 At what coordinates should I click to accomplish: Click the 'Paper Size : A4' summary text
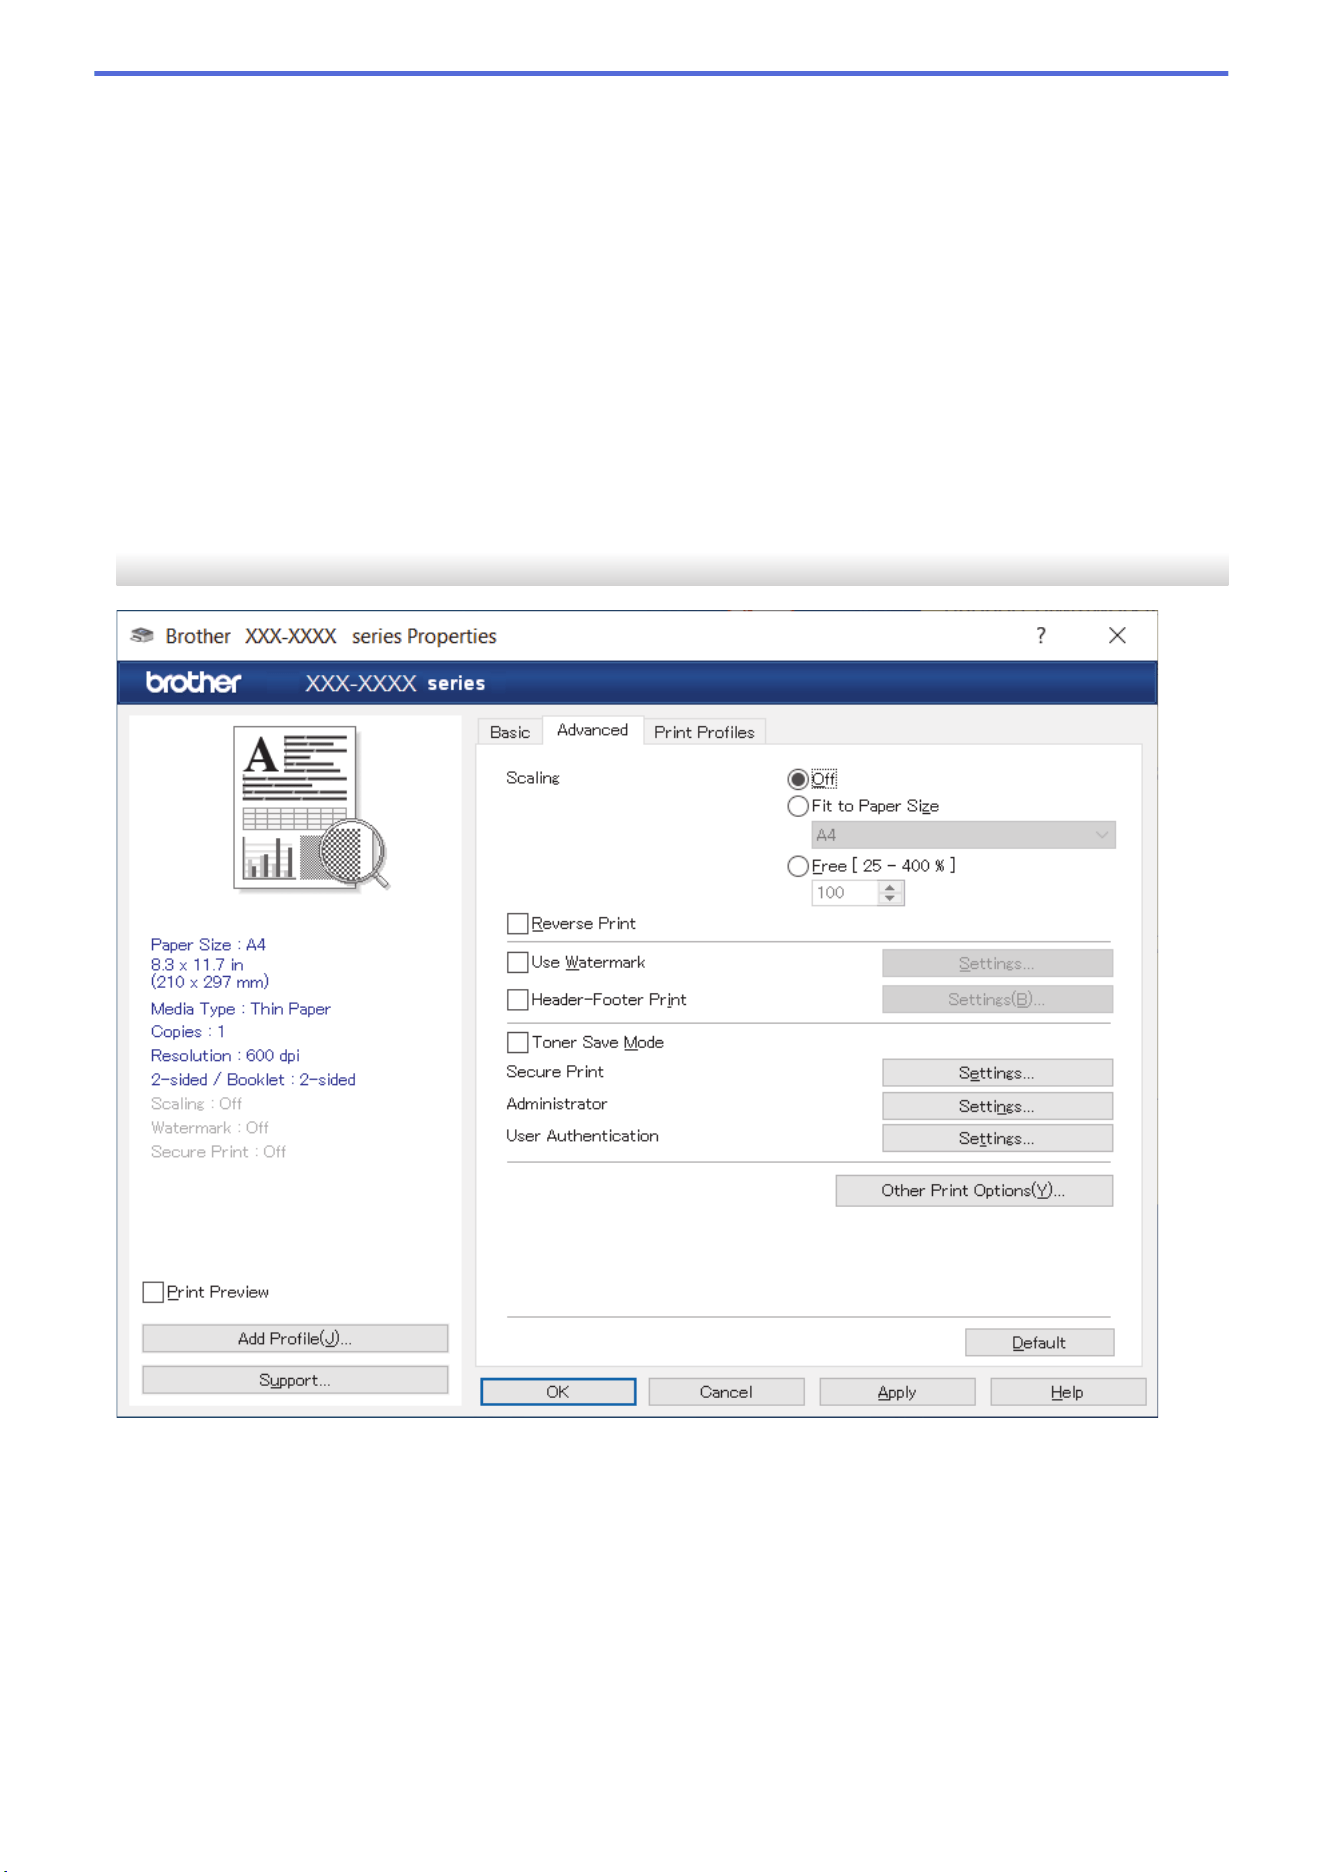click(208, 945)
